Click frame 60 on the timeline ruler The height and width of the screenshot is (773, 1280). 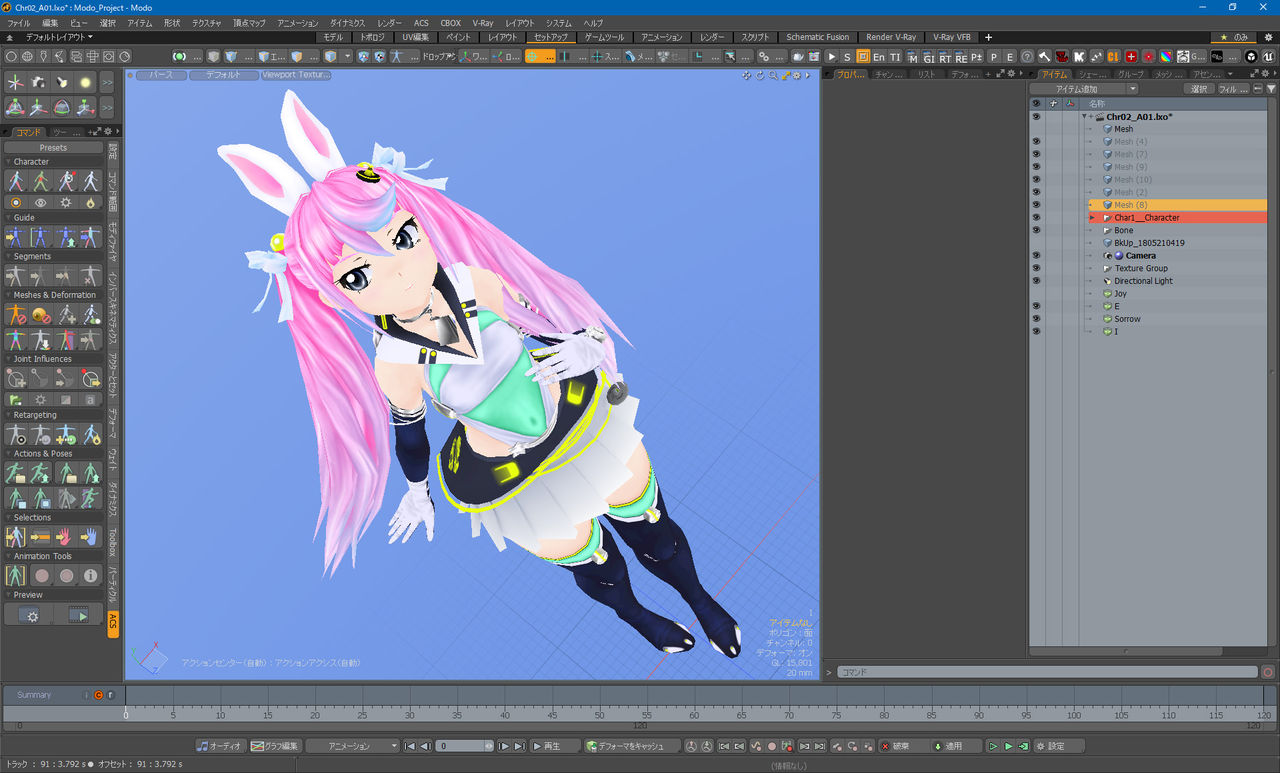click(694, 715)
